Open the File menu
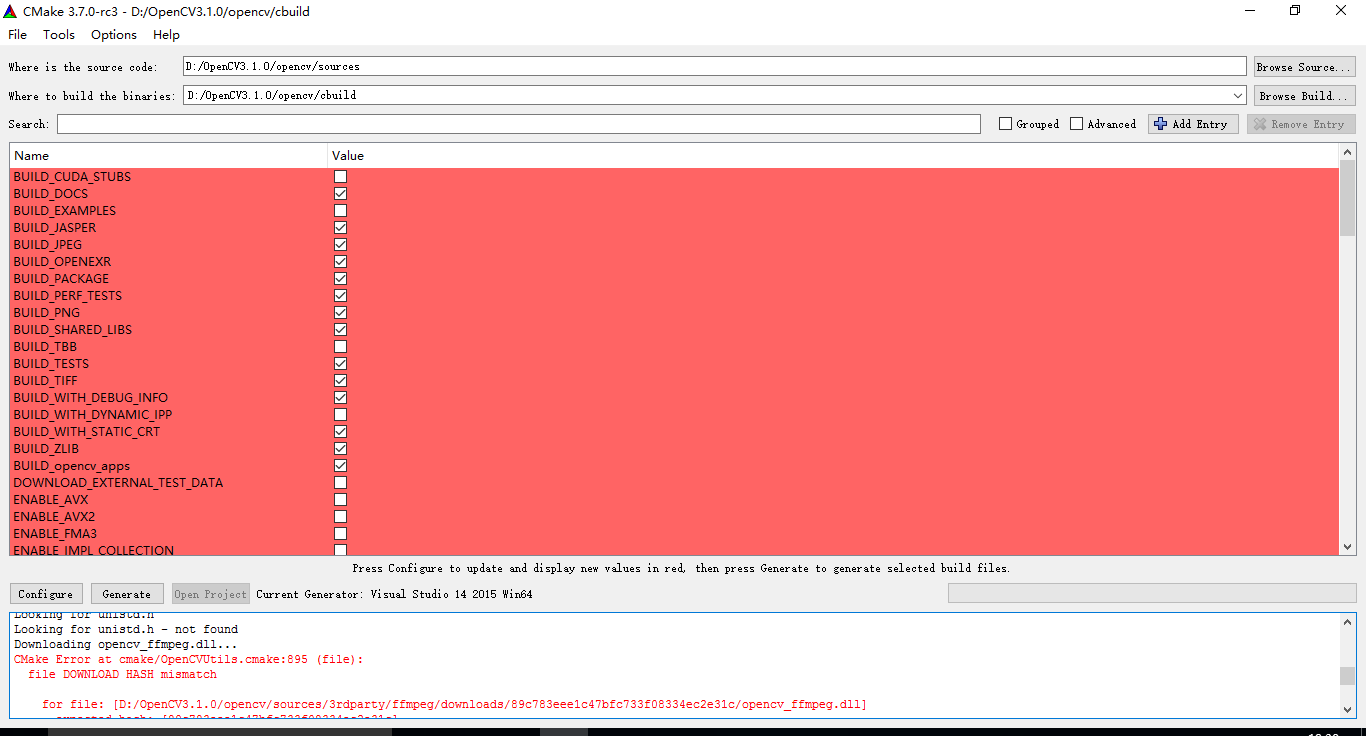 (17, 34)
